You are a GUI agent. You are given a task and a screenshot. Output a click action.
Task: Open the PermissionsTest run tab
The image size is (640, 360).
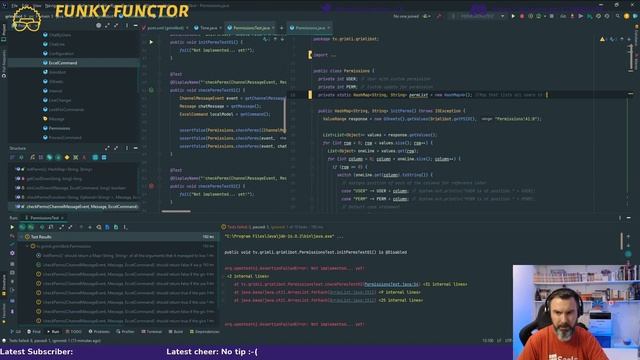click(43, 218)
